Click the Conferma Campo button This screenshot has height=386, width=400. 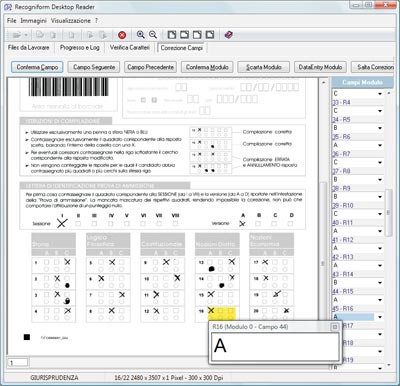pyautogui.click(x=37, y=67)
